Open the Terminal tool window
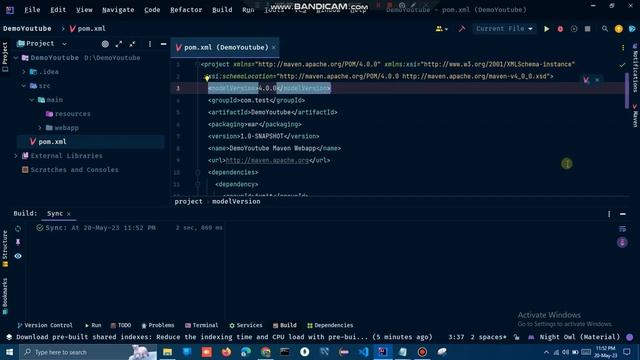Image resolution: width=640 pixels, height=360 pixels. pyautogui.click(x=202, y=325)
